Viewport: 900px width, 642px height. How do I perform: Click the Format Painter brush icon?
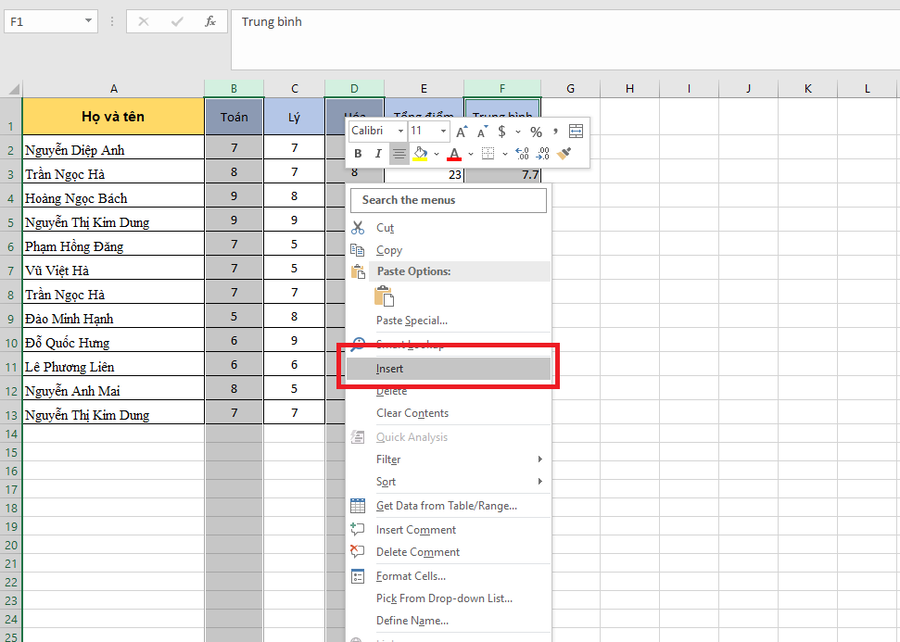[x=564, y=154]
